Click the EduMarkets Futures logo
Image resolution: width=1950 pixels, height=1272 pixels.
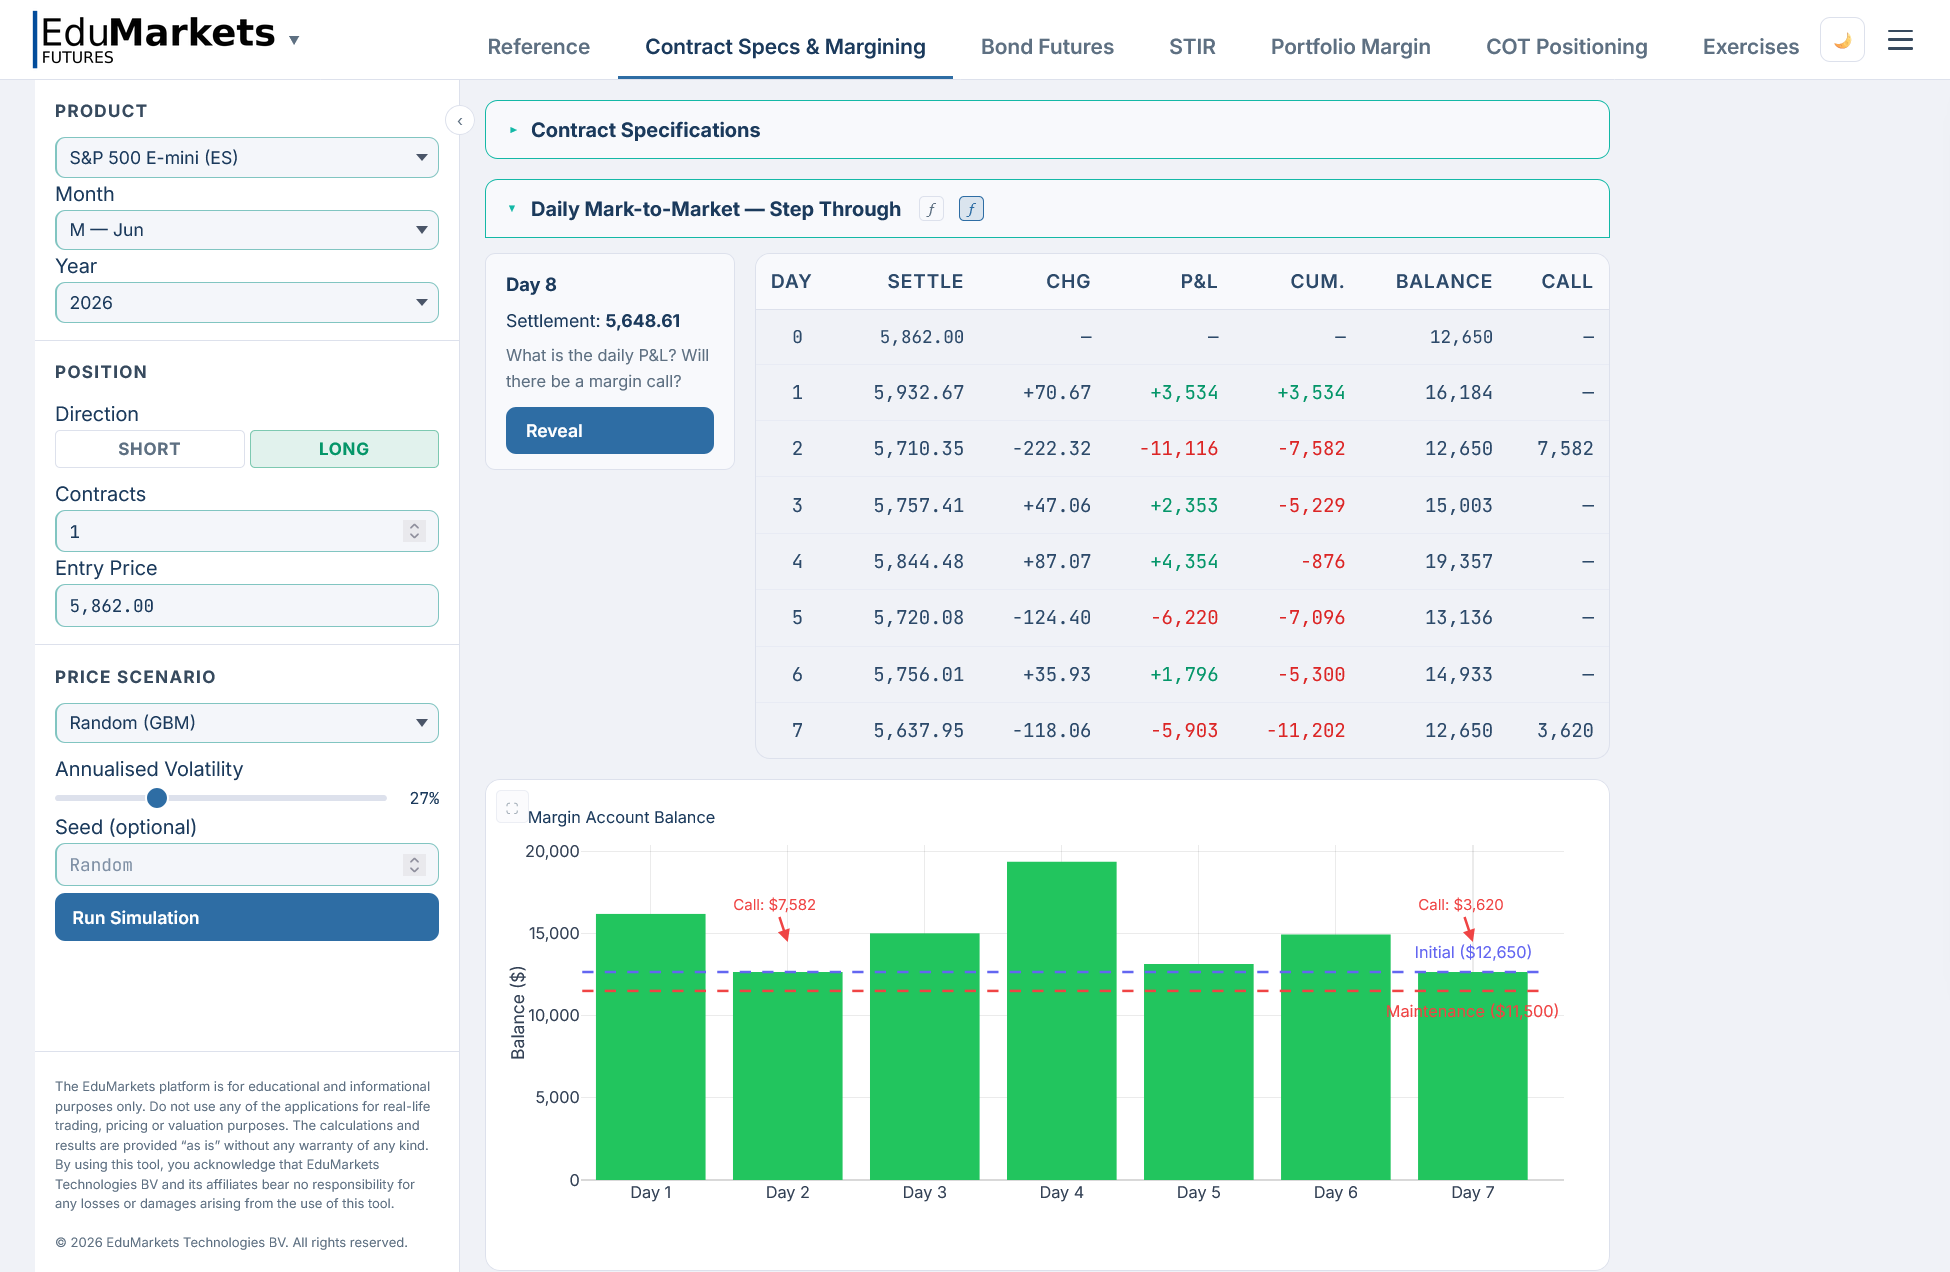coord(155,35)
